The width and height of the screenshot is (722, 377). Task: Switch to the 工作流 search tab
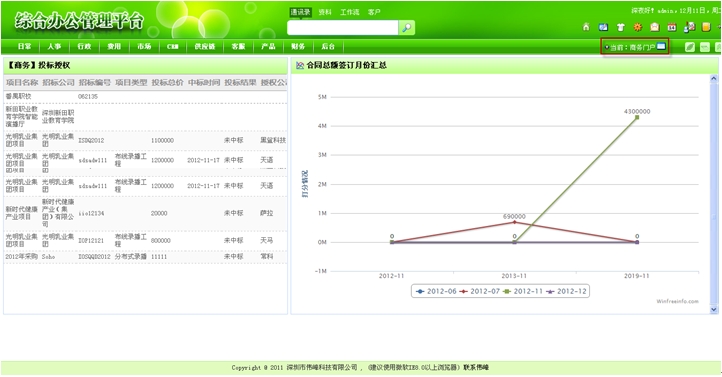point(349,12)
